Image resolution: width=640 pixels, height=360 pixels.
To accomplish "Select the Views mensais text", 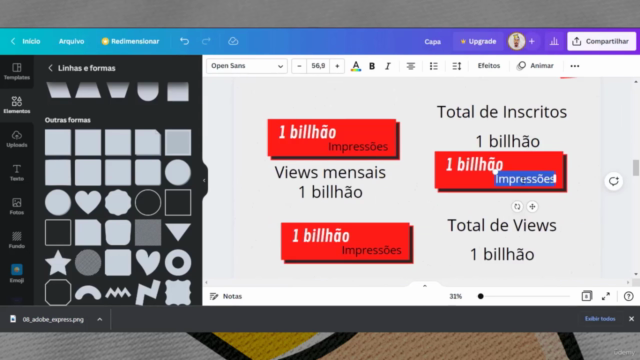I will click(330, 172).
